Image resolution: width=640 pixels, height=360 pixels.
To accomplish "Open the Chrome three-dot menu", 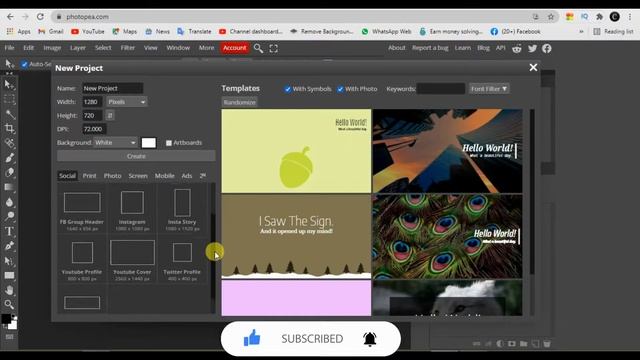I will click(x=630, y=17).
